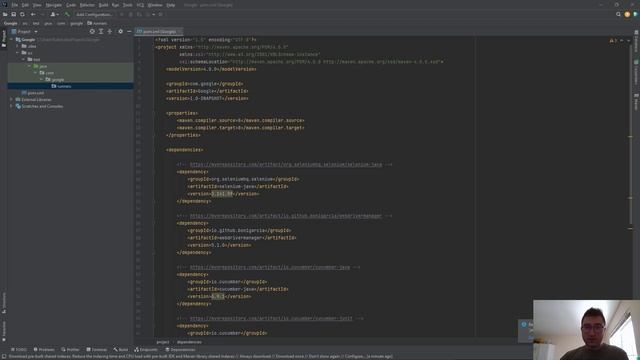Collapse the google package node

coord(41,79)
